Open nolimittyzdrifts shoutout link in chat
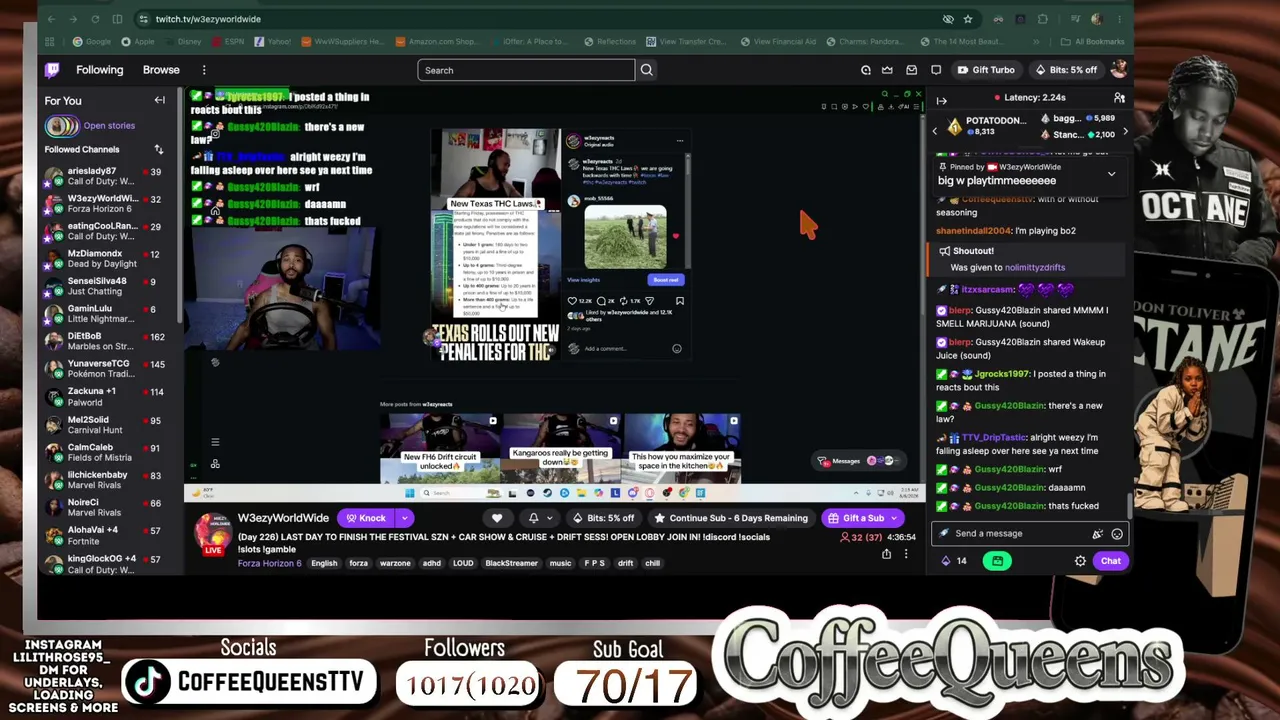Screen dimensions: 1280x720 (x=1035, y=268)
